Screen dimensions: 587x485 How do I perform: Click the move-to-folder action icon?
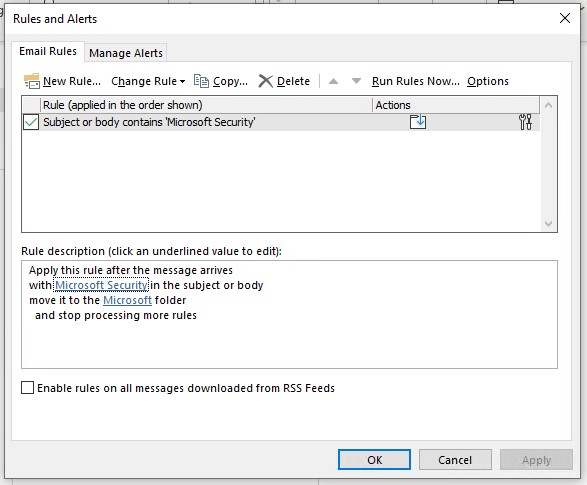tap(418, 122)
